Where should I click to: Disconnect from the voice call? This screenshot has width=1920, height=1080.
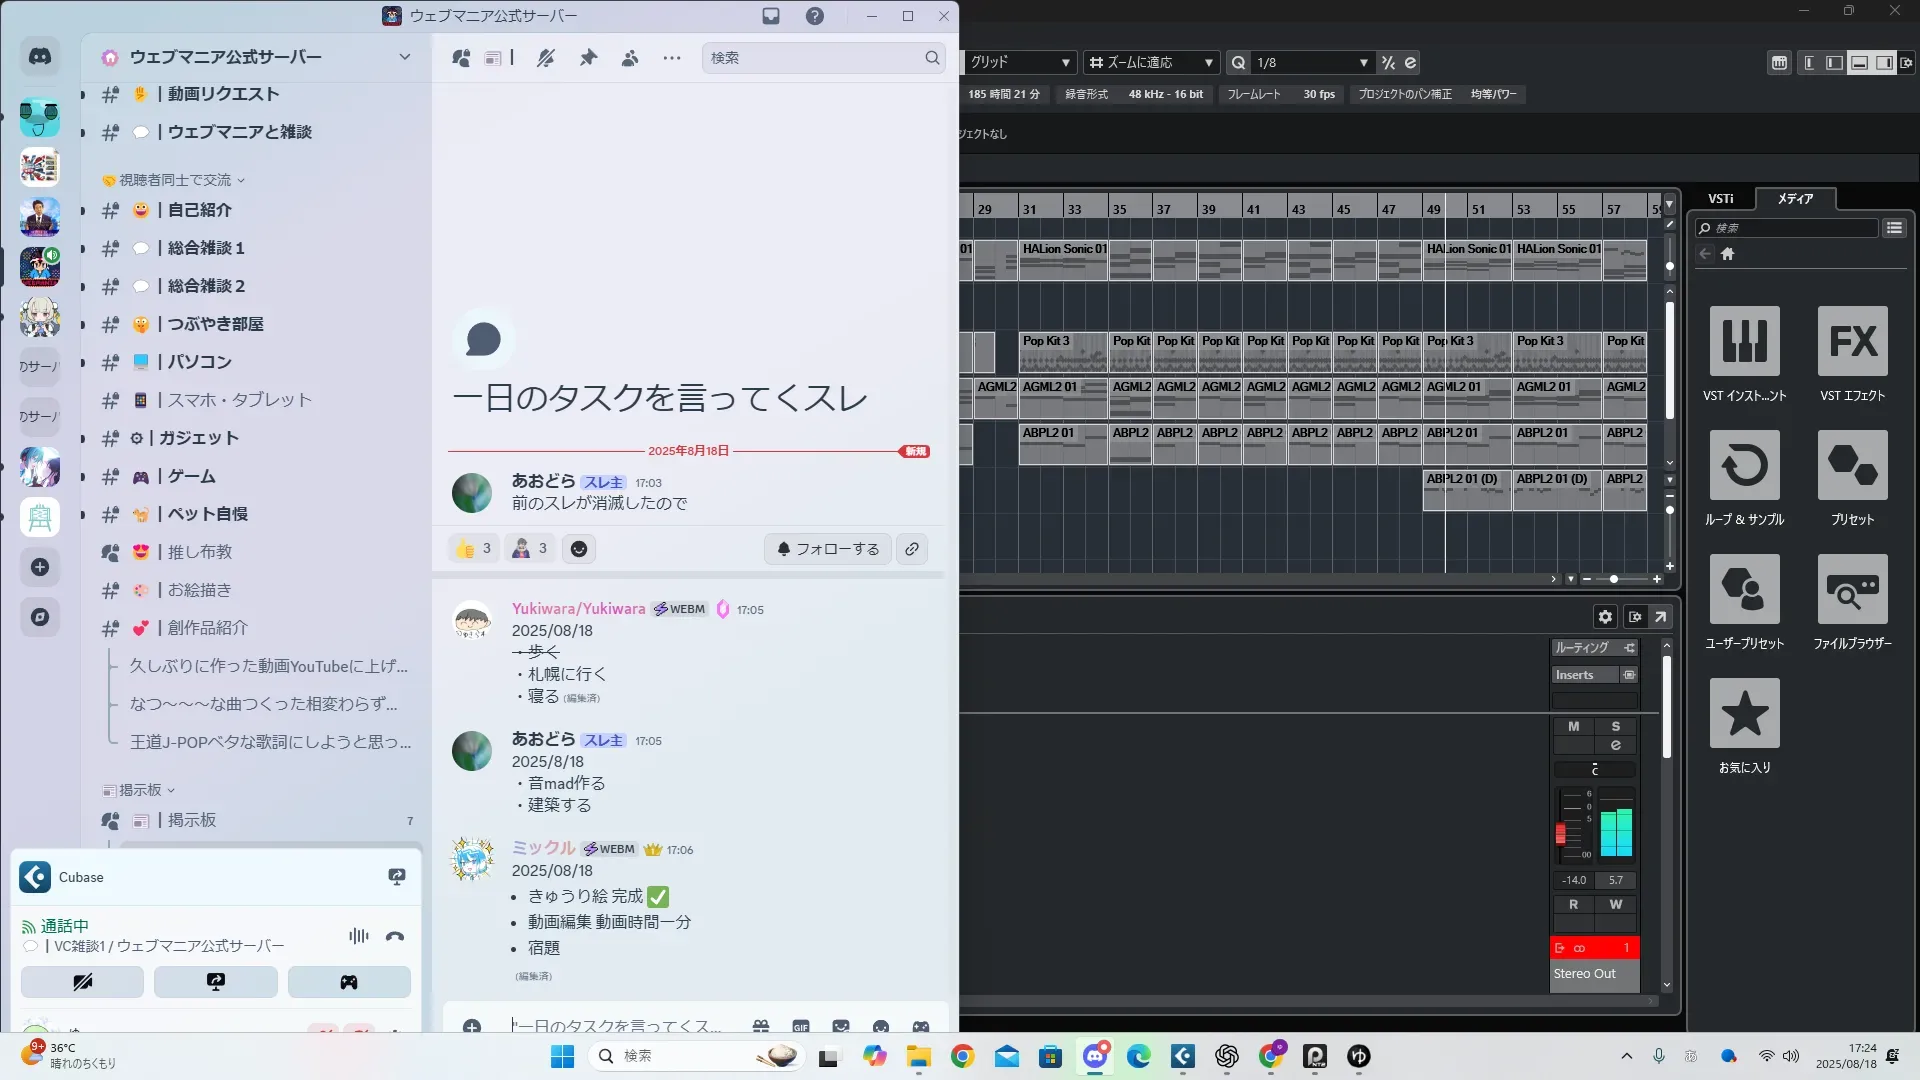(x=395, y=936)
